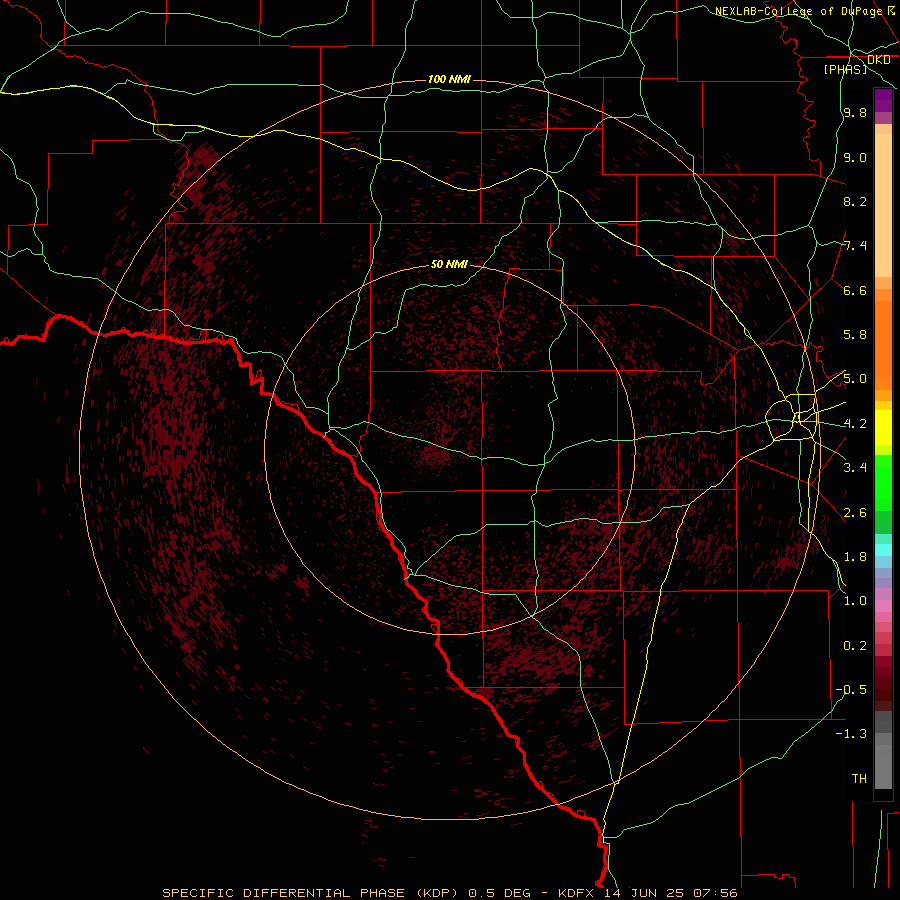Click the 5.0 scale value
The image size is (900, 900).
click(855, 379)
